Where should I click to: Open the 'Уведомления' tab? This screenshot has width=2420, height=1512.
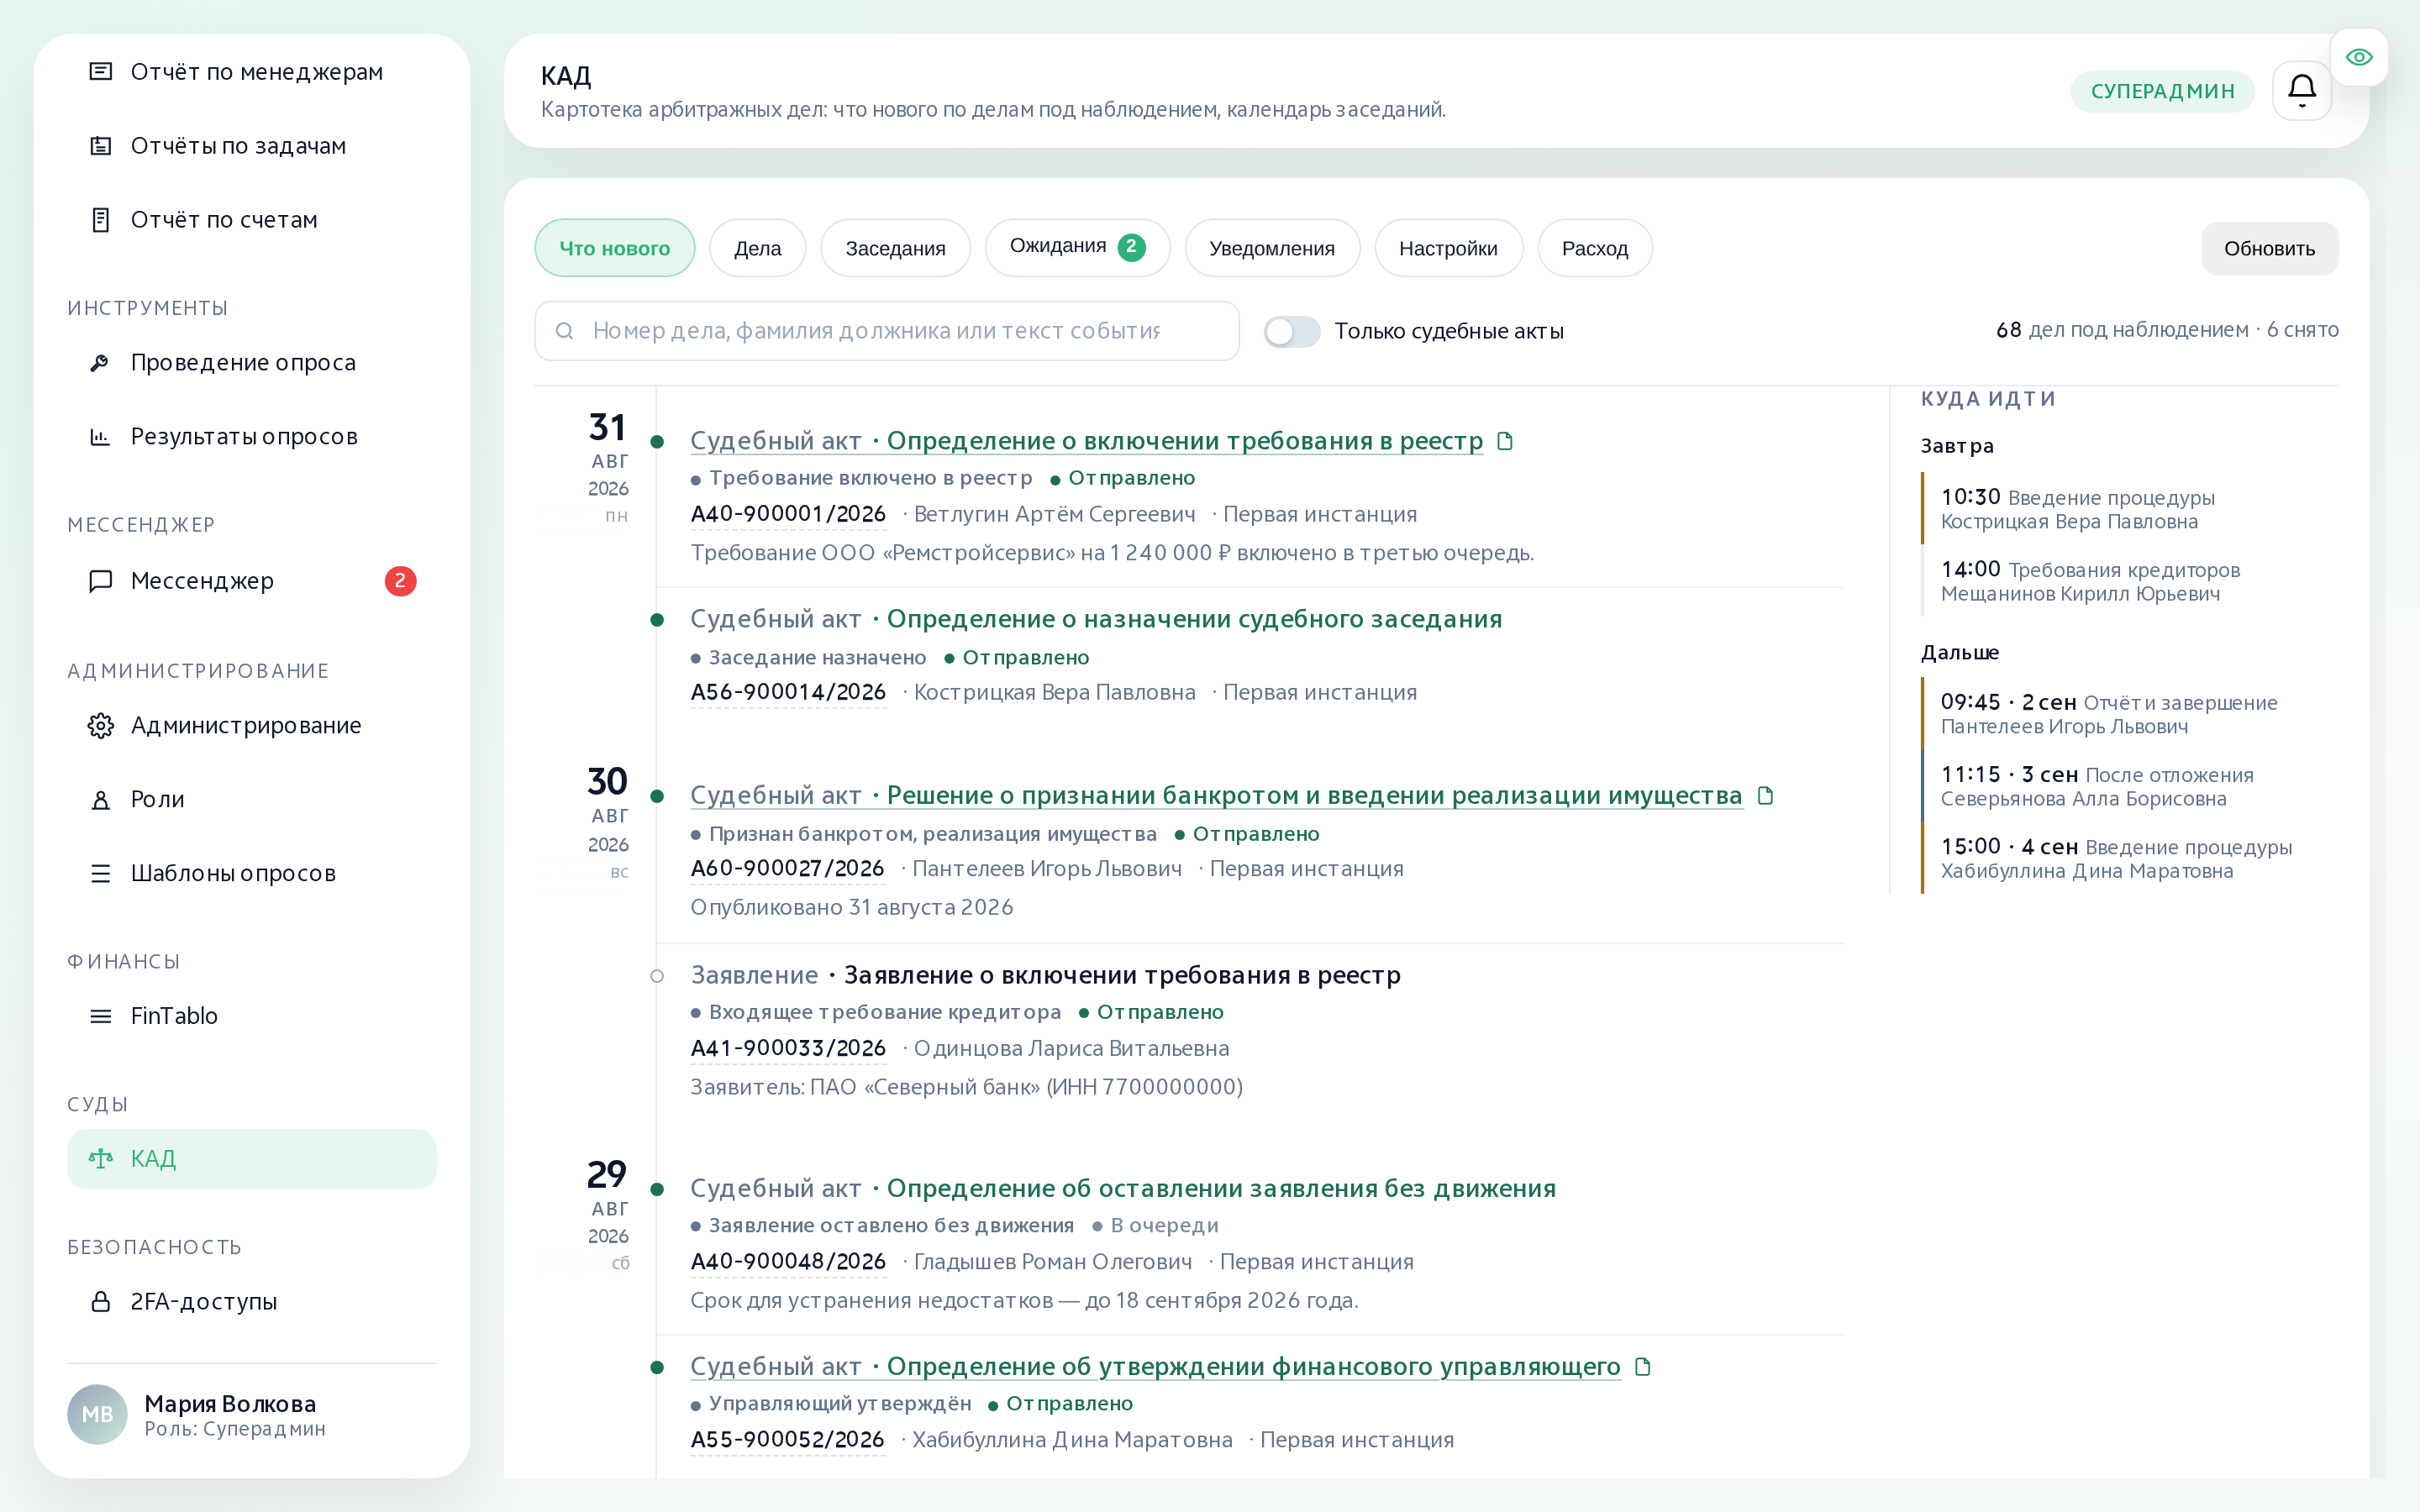coord(1272,248)
